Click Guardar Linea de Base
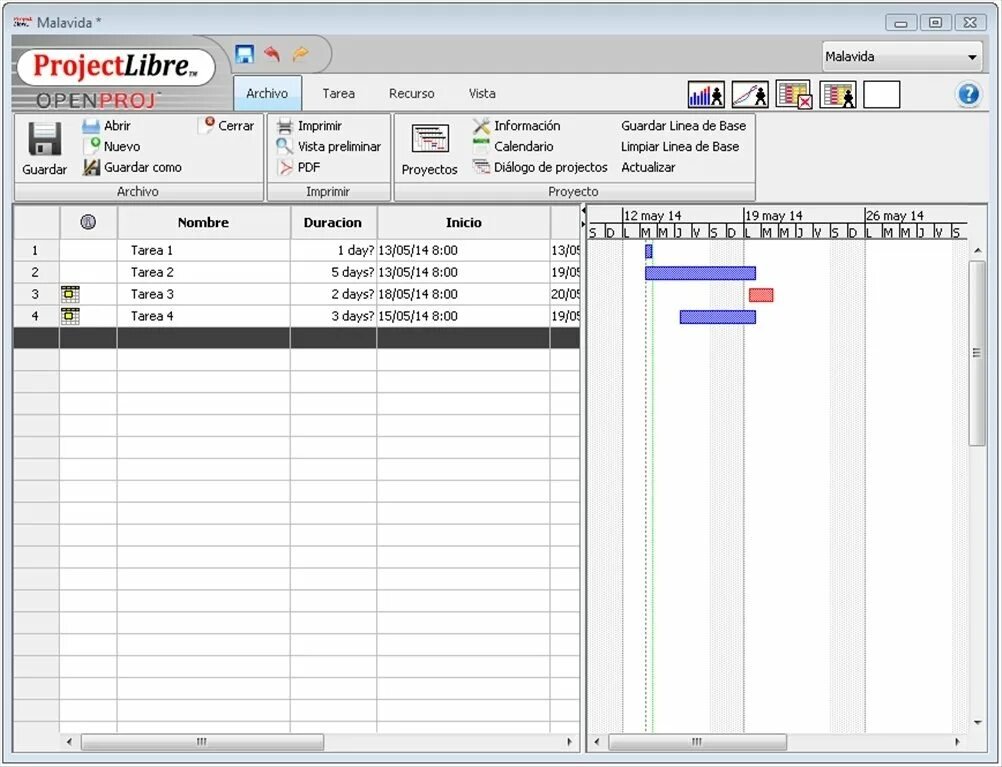Image resolution: width=1002 pixels, height=767 pixels. (x=684, y=126)
